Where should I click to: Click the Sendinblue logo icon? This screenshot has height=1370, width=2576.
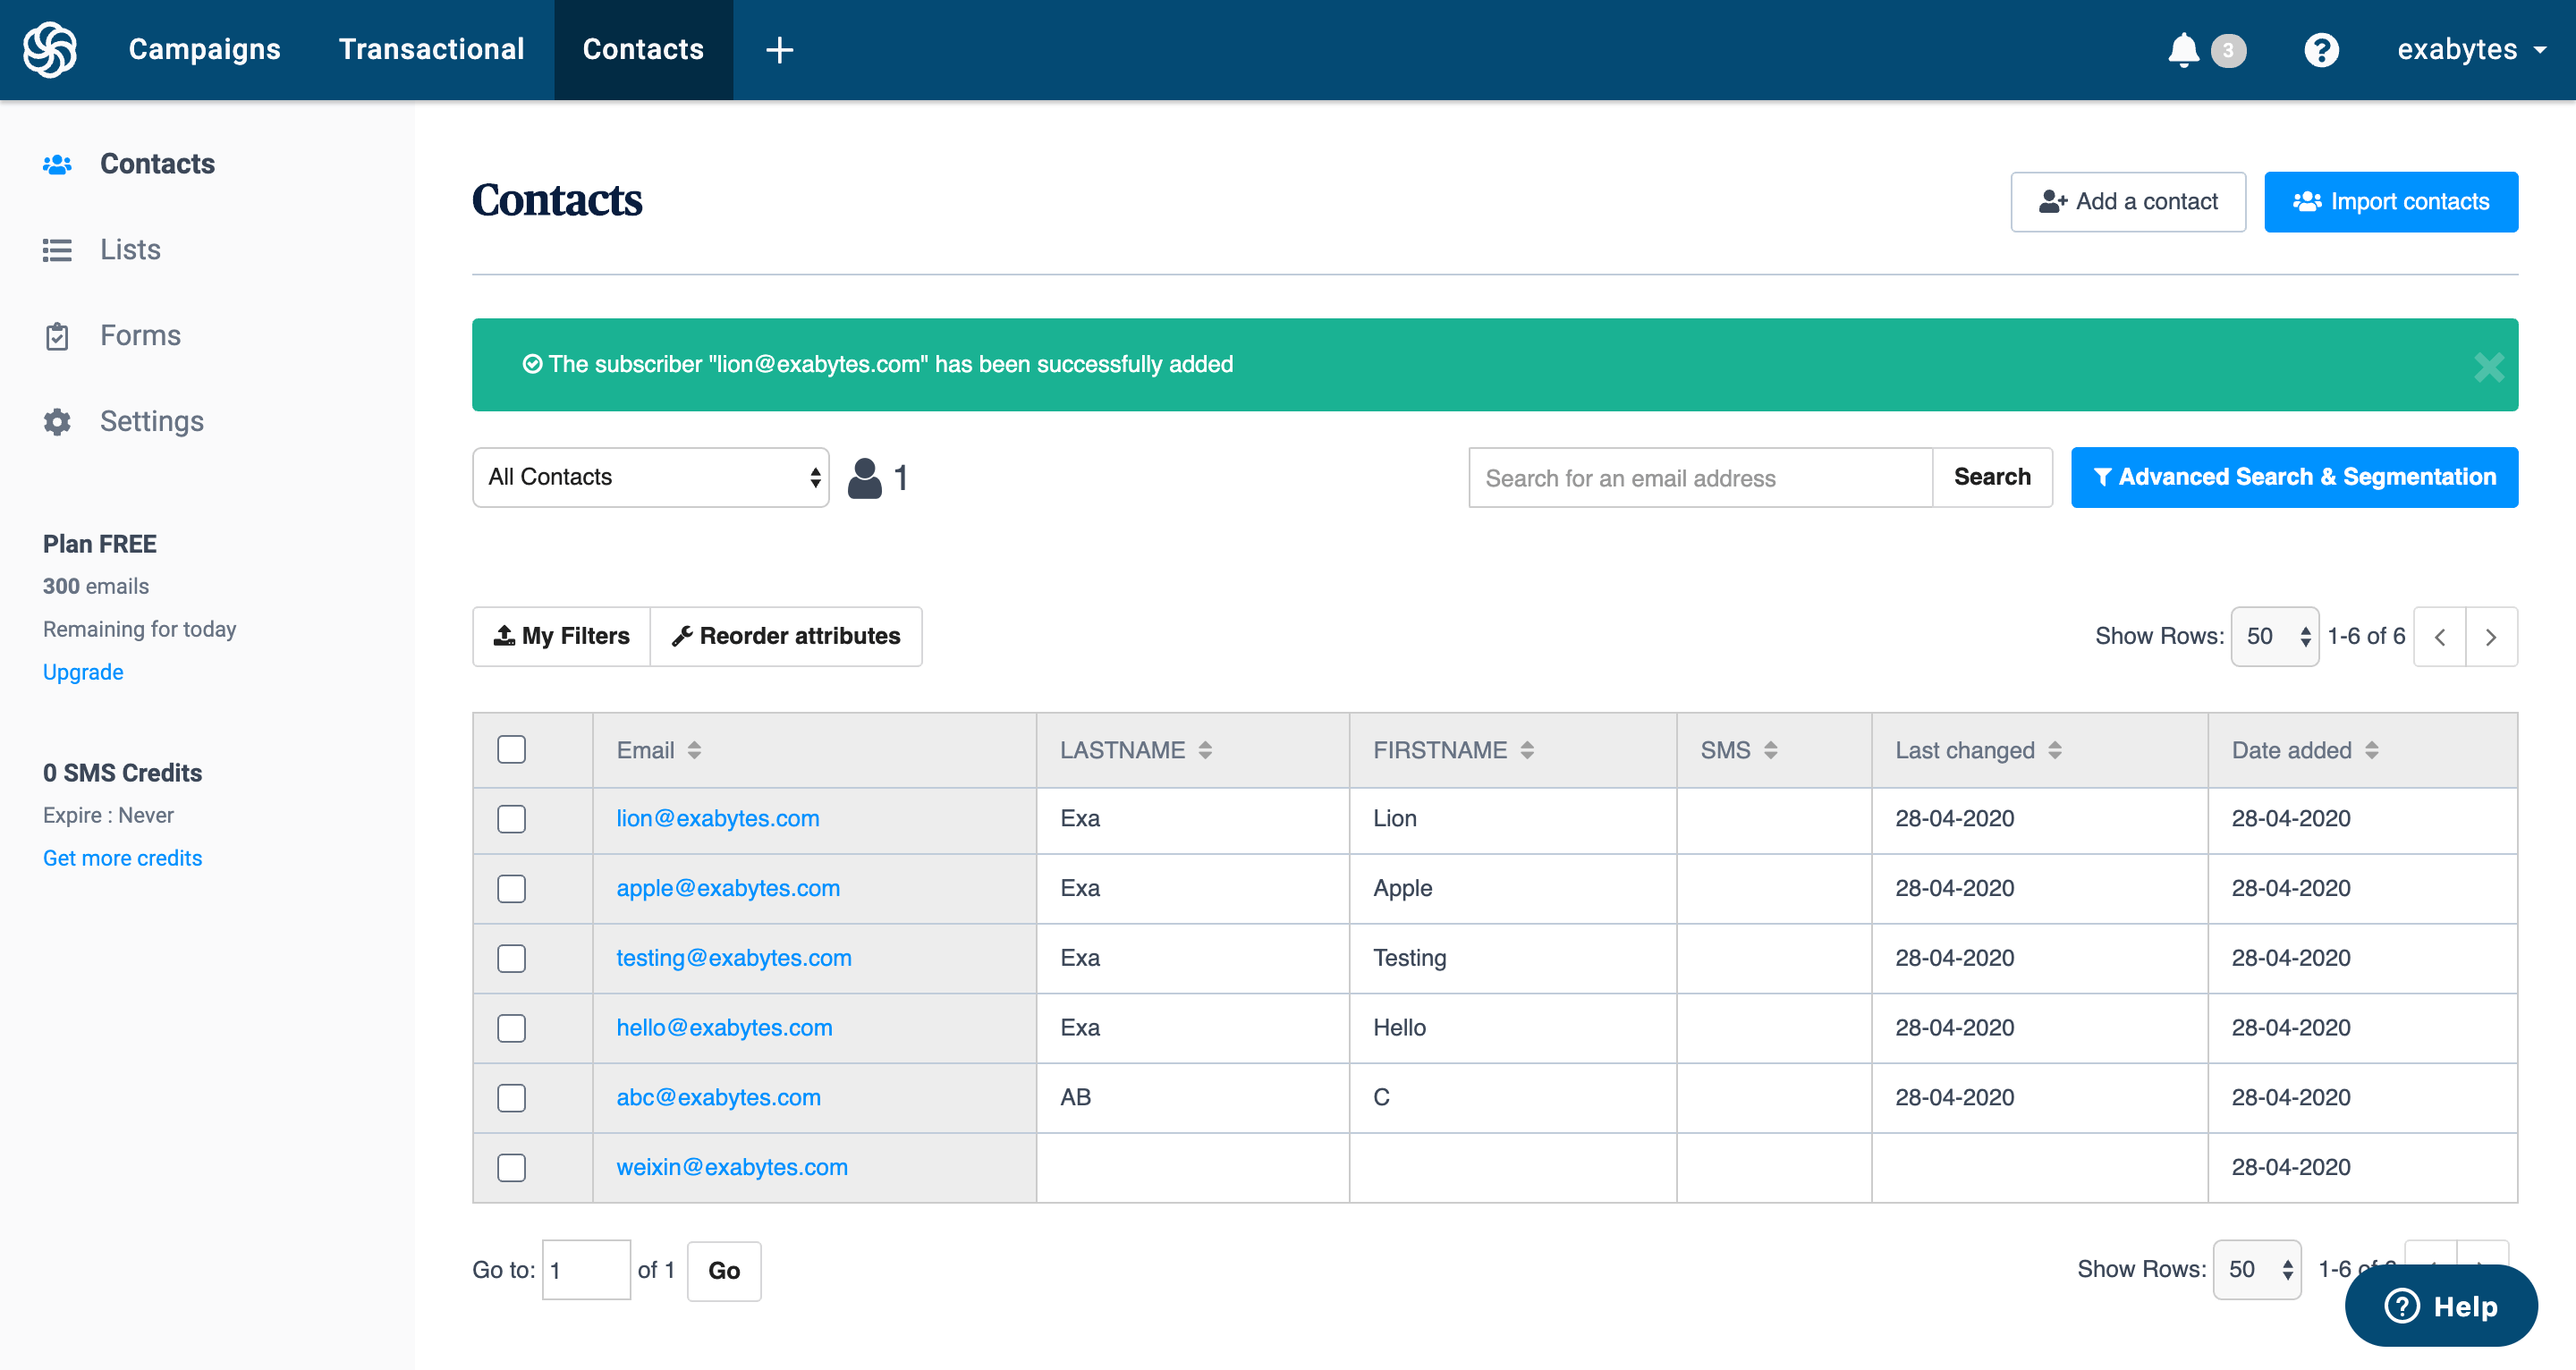50,49
